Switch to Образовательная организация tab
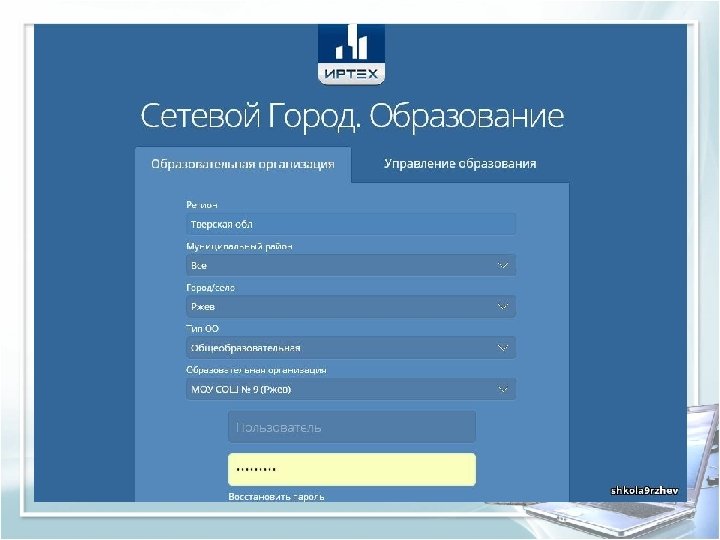Screen dimensions: 720x540 point(243,164)
